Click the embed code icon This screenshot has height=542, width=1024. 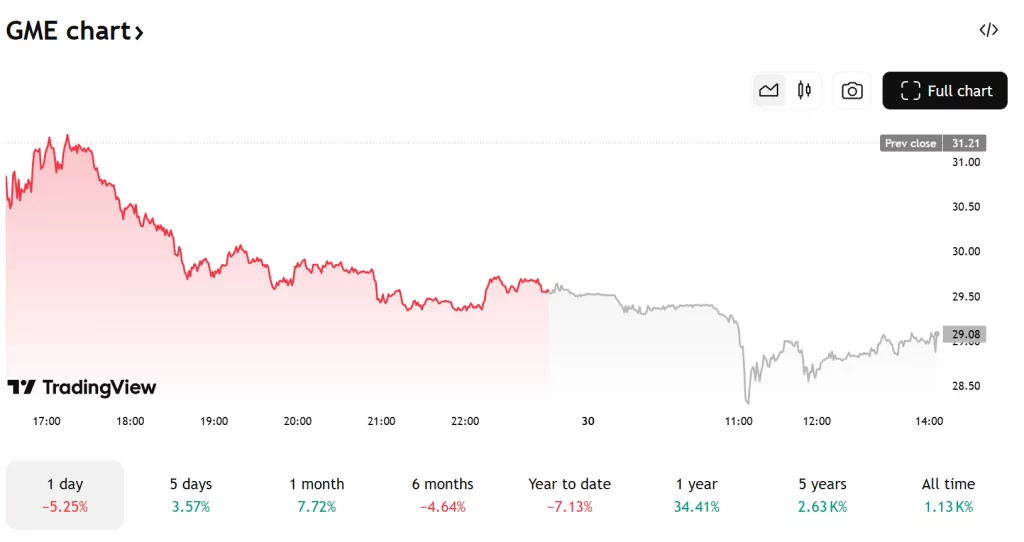[x=988, y=30]
